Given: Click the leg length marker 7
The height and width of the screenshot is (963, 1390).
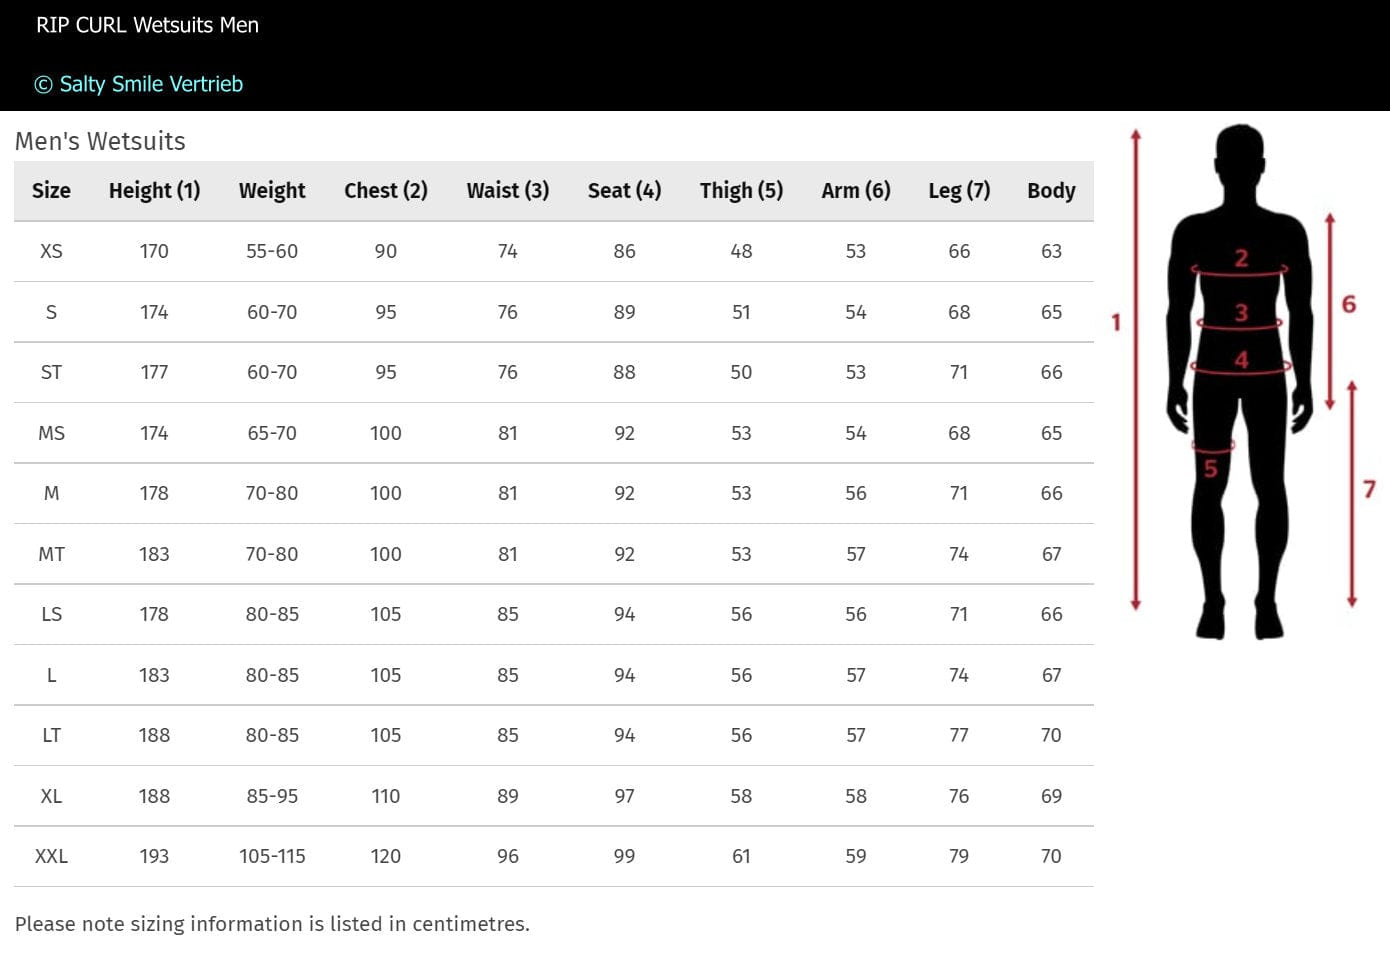Looking at the screenshot, I should (x=1369, y=489).
